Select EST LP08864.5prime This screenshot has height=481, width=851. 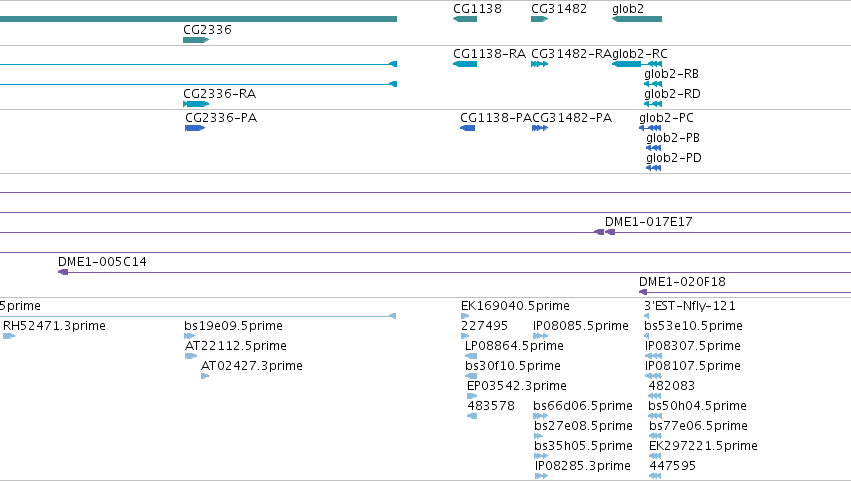tap(471, 356)
